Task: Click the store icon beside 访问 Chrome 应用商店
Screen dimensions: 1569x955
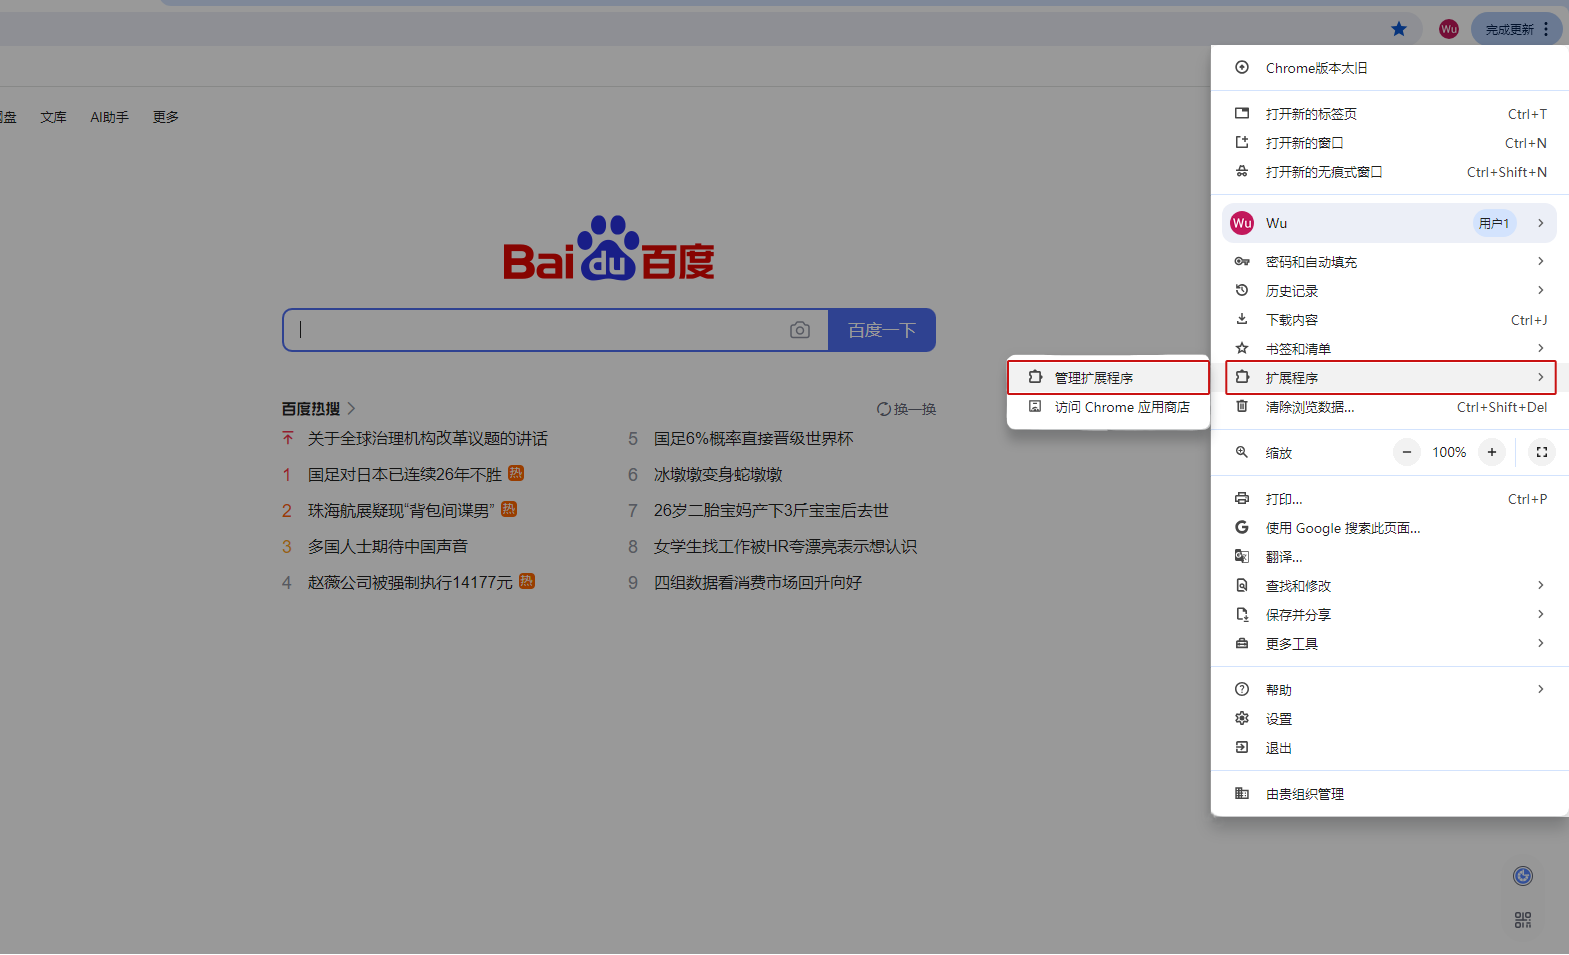Action: click(x=1035, y=406)
